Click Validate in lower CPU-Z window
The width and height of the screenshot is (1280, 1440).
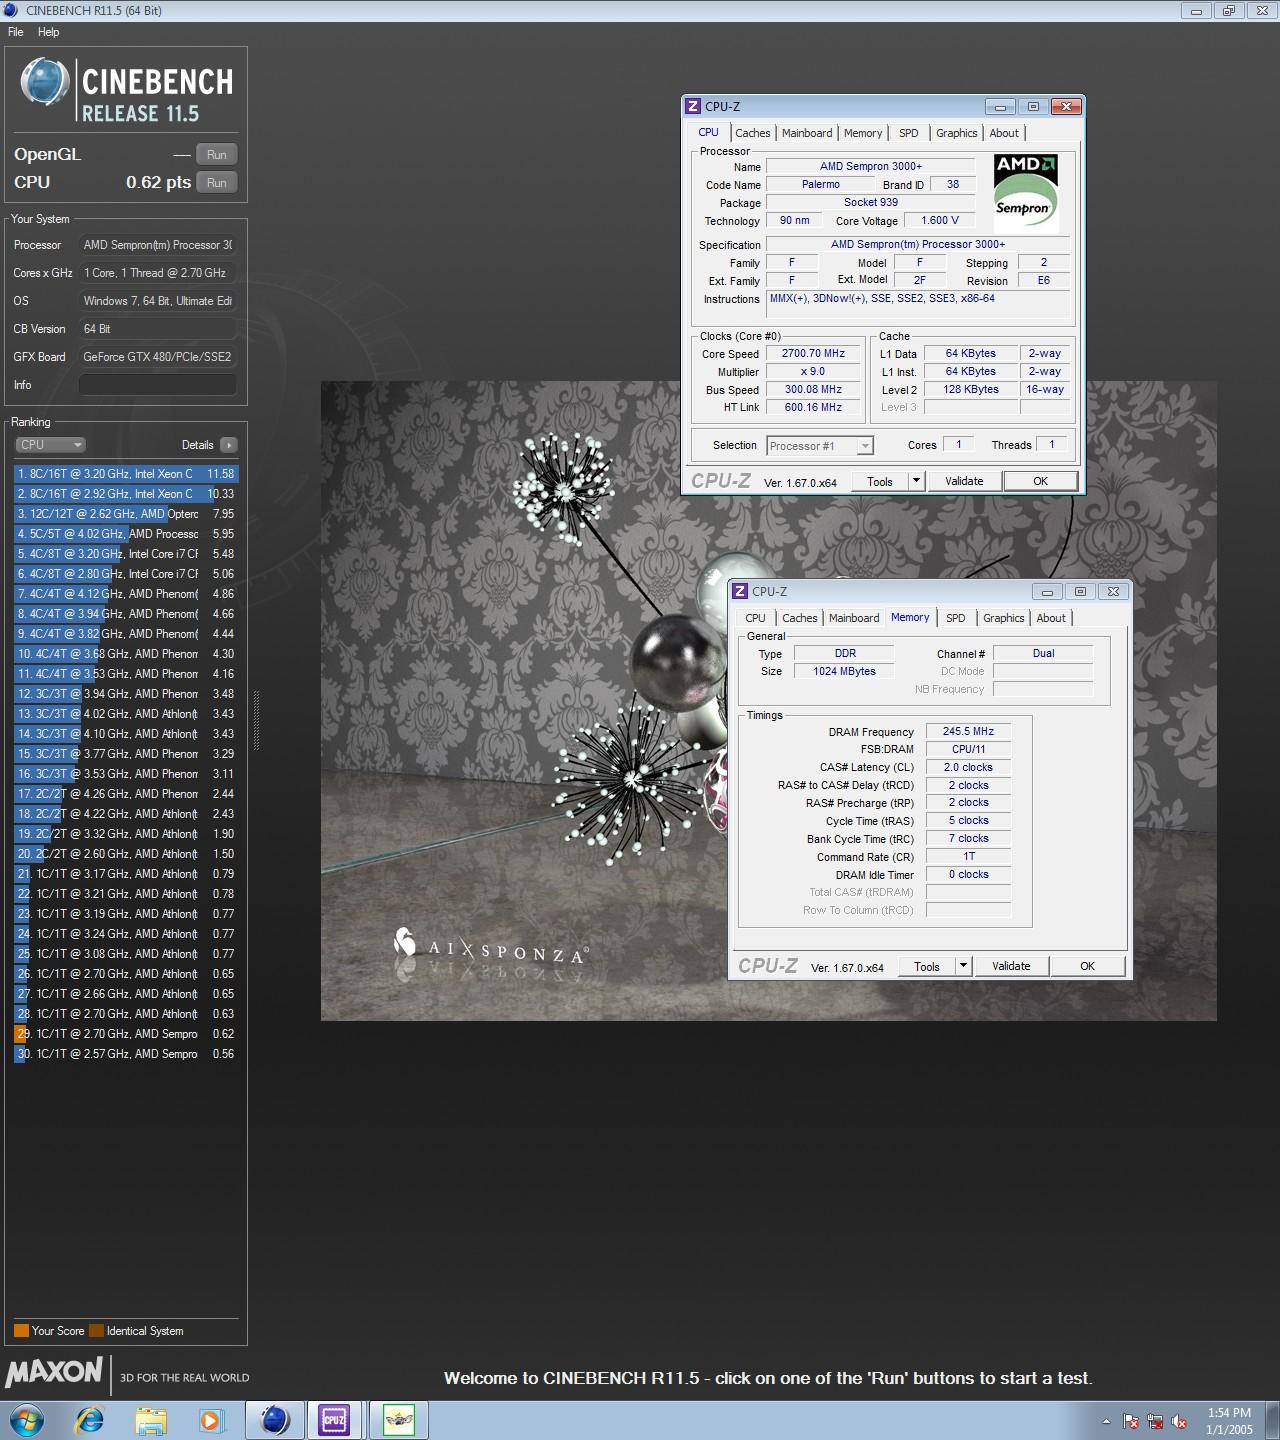coord(1011,966)
